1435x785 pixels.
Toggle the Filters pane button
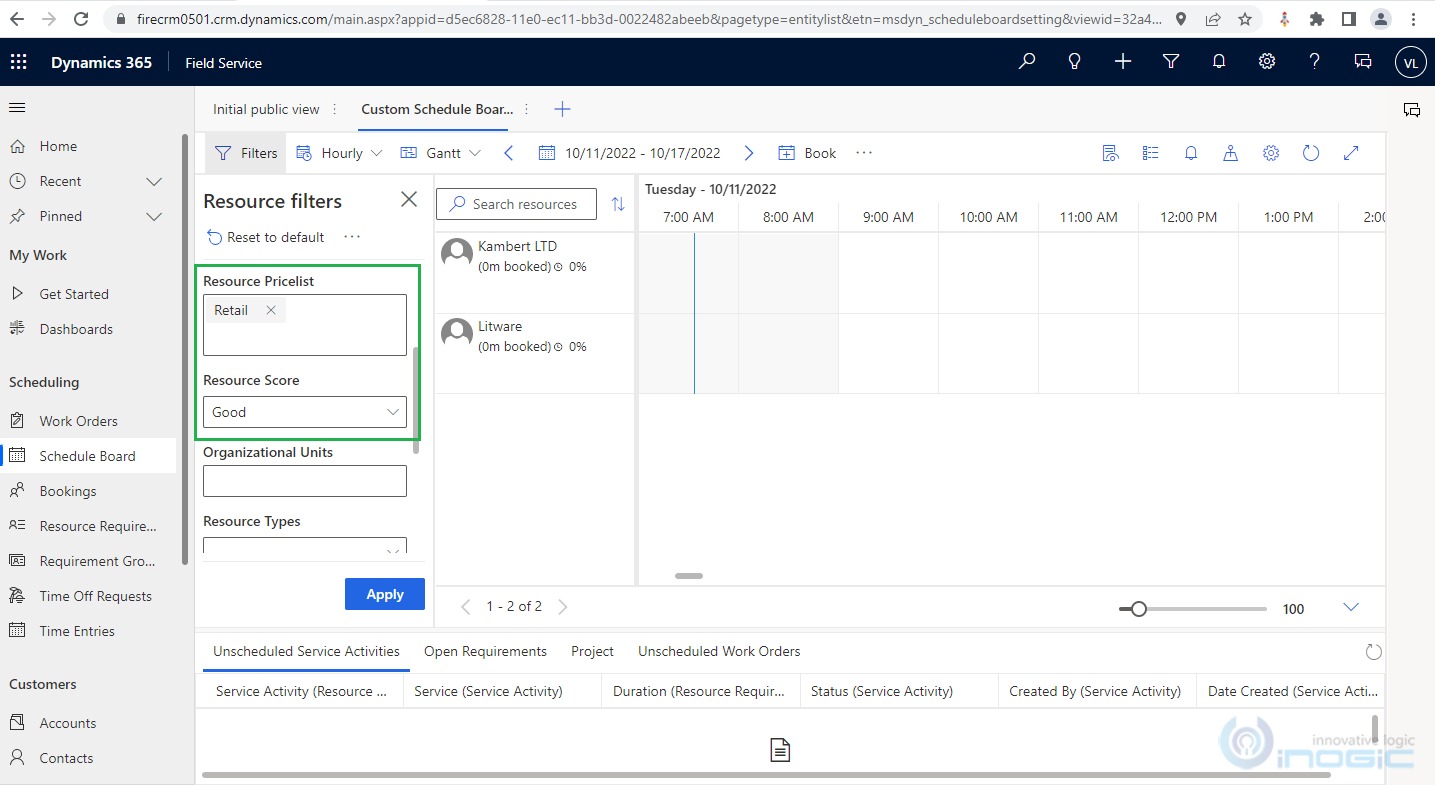[x=246, y=153]
